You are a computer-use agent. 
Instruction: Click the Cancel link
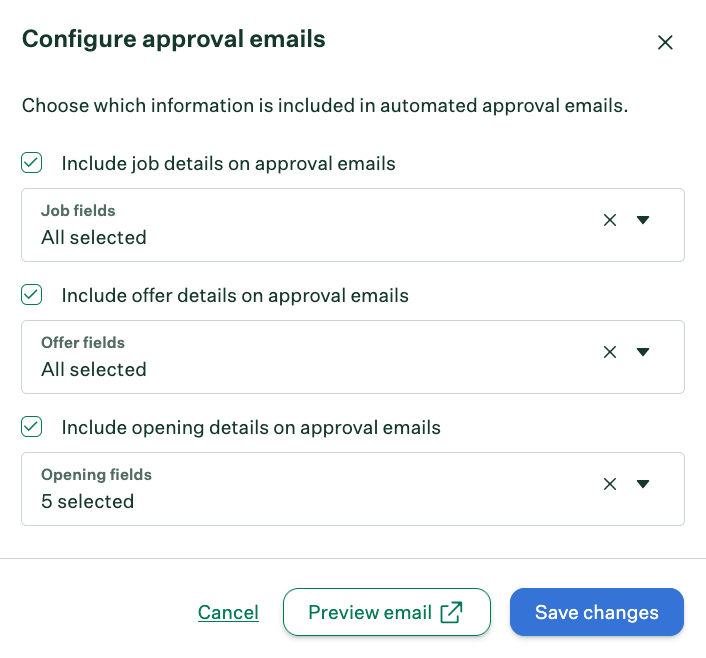click(x=228, y=613)
